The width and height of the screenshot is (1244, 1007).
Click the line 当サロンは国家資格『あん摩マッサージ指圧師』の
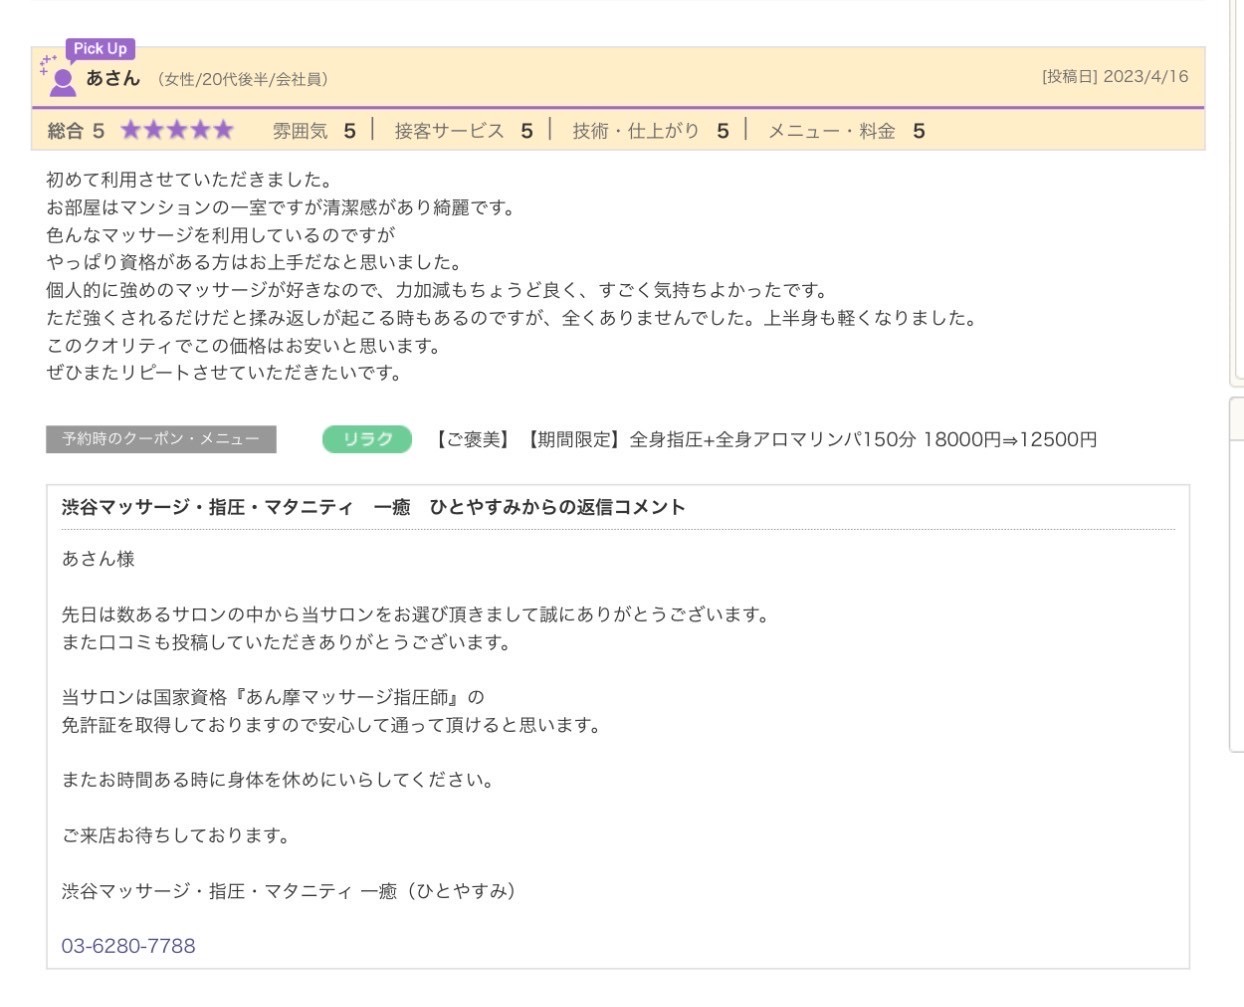coord(273,697)
